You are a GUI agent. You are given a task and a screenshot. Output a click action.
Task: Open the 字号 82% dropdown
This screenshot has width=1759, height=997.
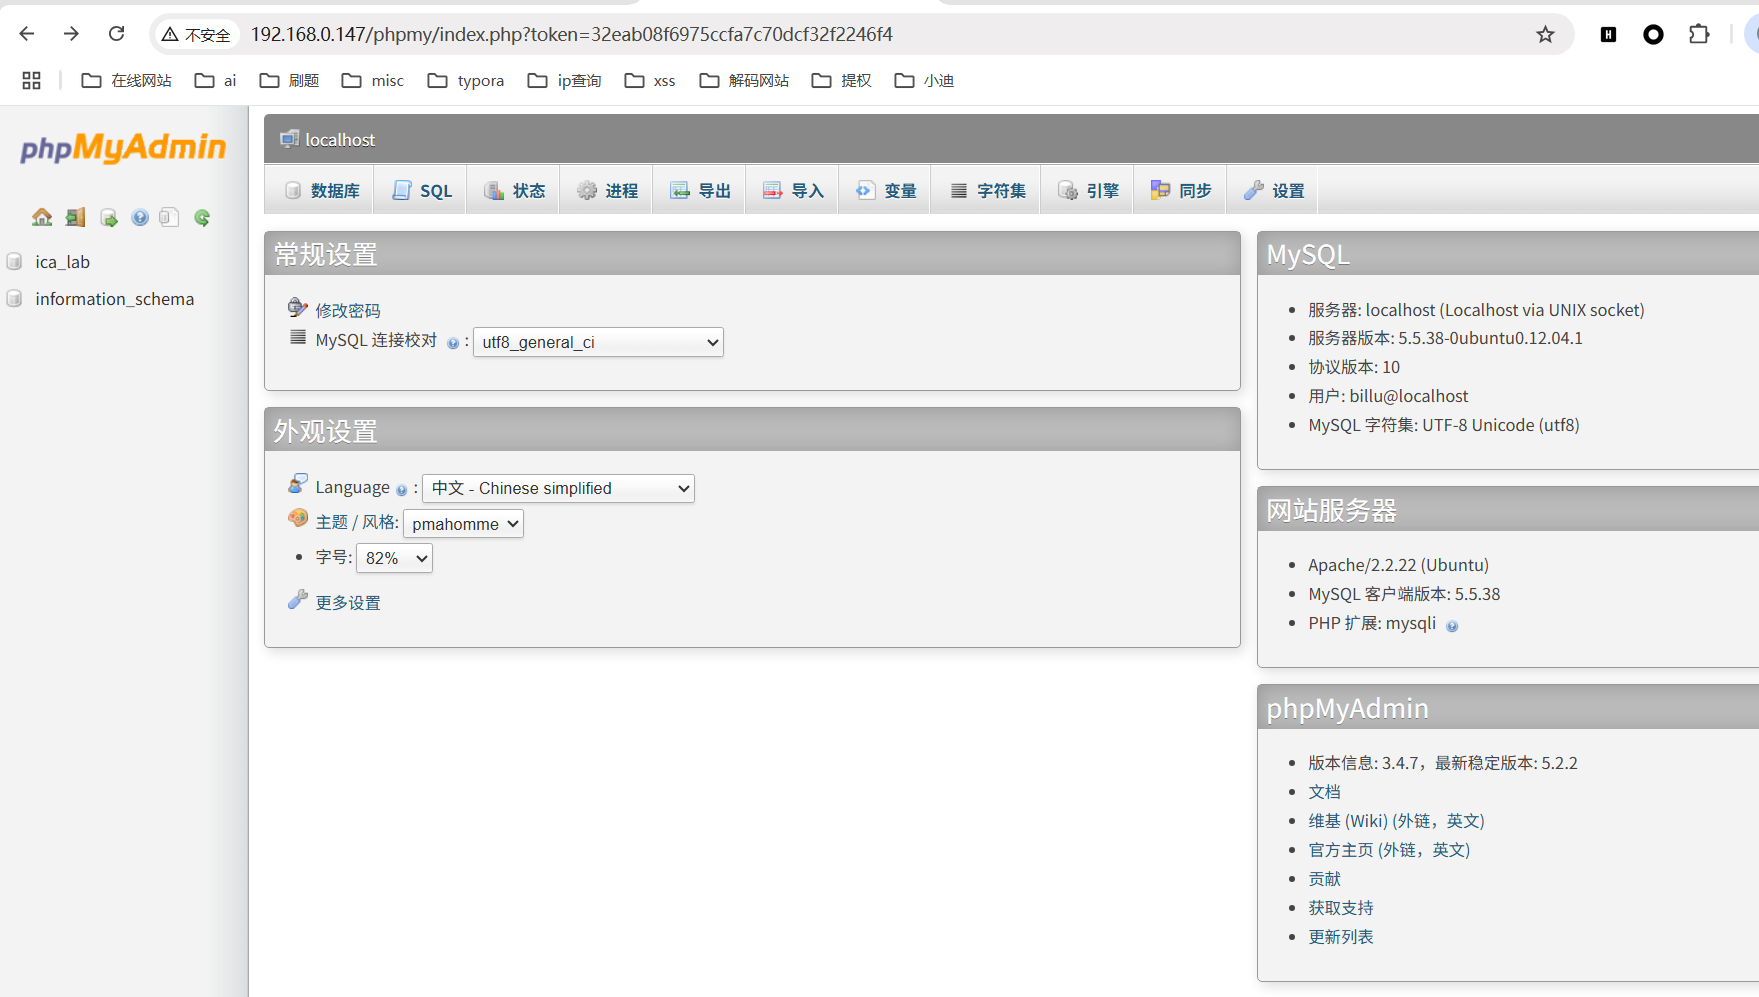point(394,558)
